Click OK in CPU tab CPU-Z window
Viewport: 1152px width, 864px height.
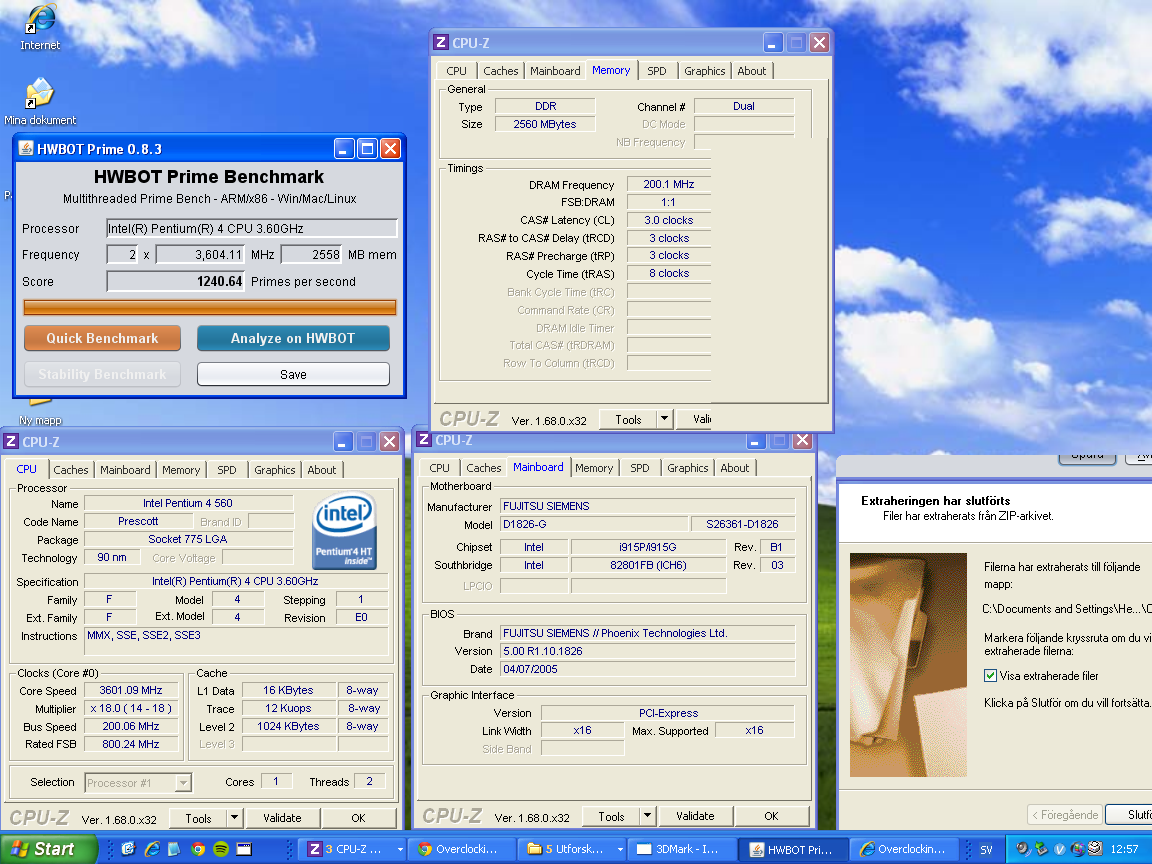point(359,817)
